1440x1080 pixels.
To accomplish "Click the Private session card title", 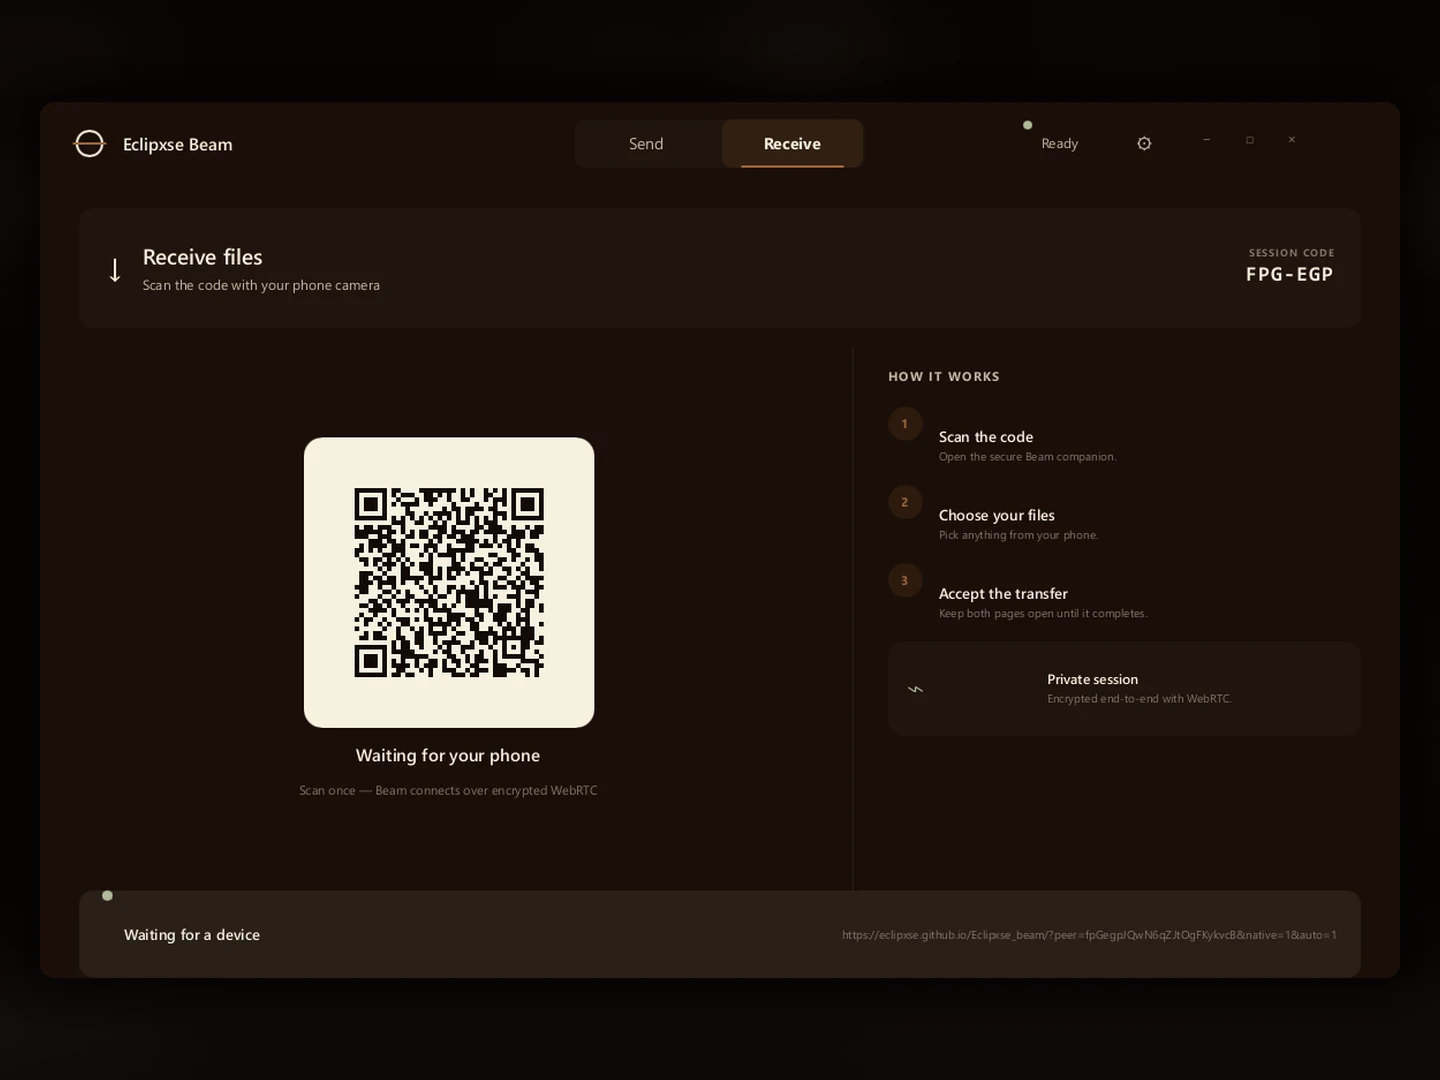I will coord(1092,680).
